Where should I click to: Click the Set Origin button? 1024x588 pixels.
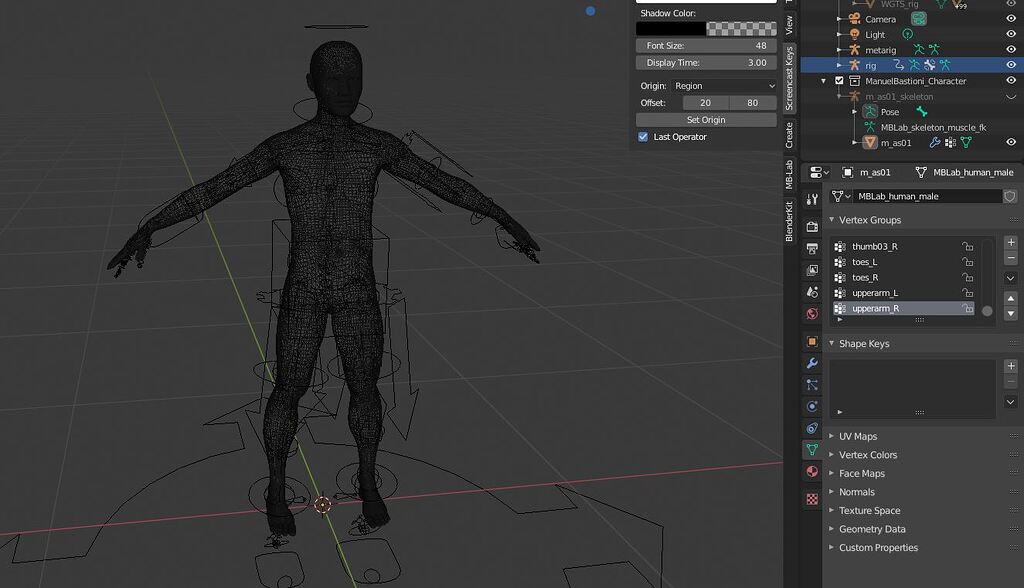pos(706,120)
